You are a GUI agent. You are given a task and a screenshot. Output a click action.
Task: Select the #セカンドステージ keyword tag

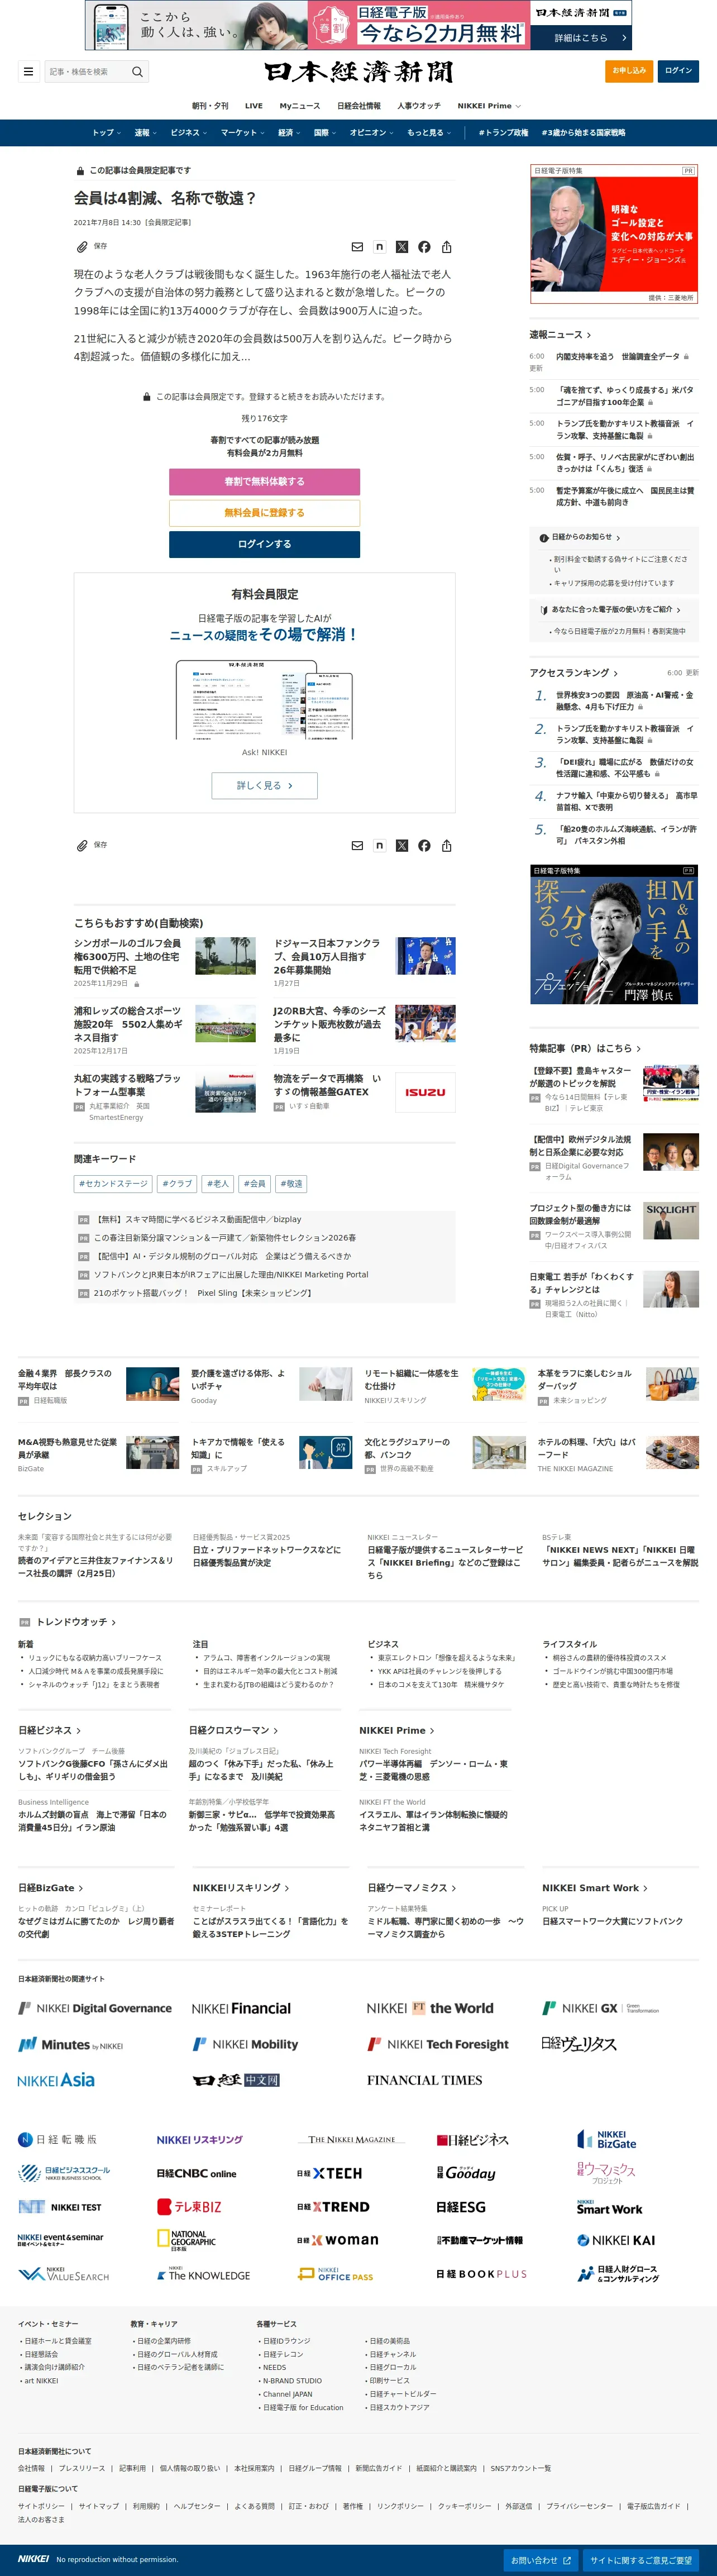(113, 1184)
